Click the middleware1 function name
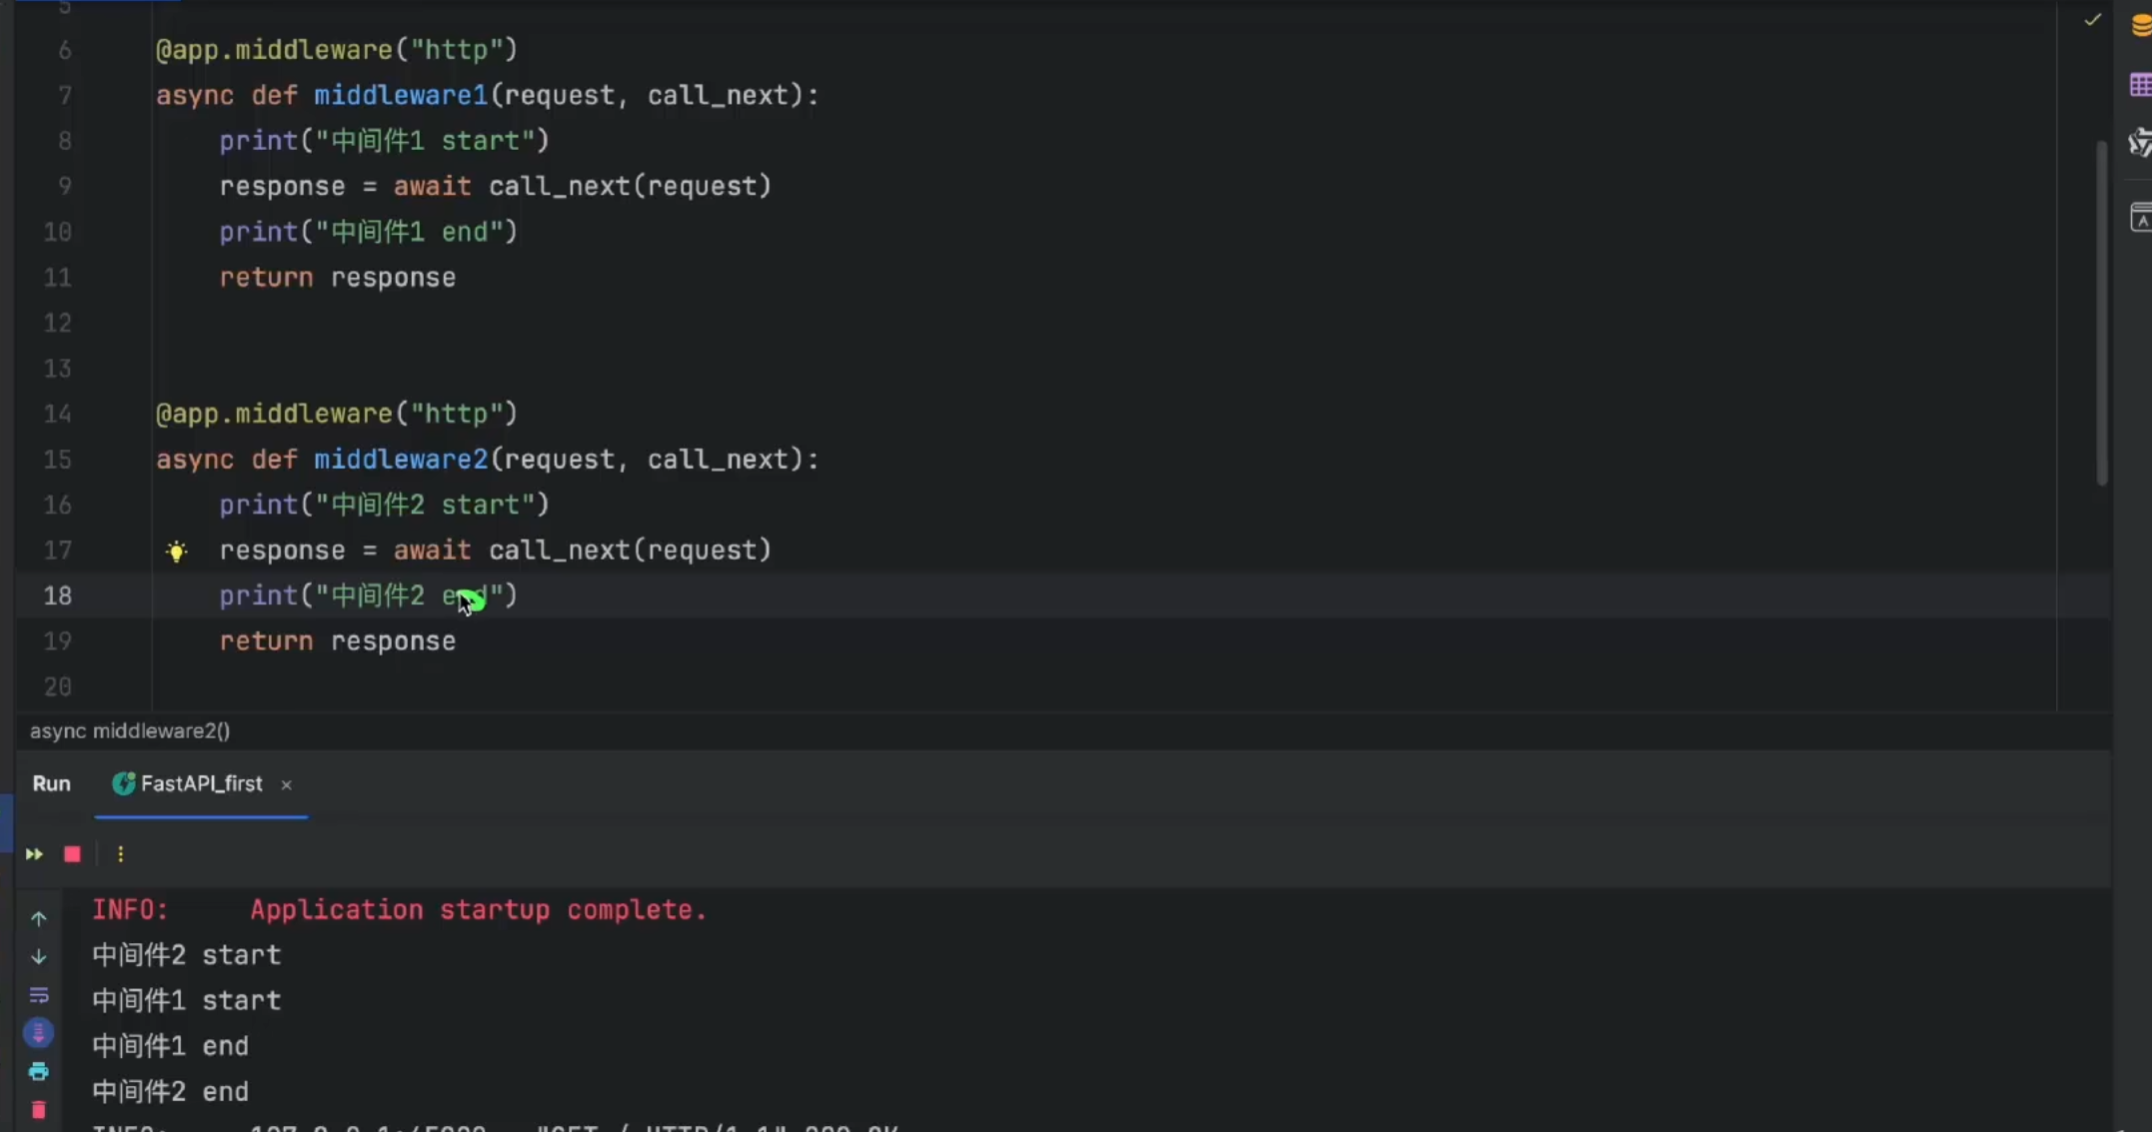The width and height of the screenshot is (2152, 1132). 400,96
